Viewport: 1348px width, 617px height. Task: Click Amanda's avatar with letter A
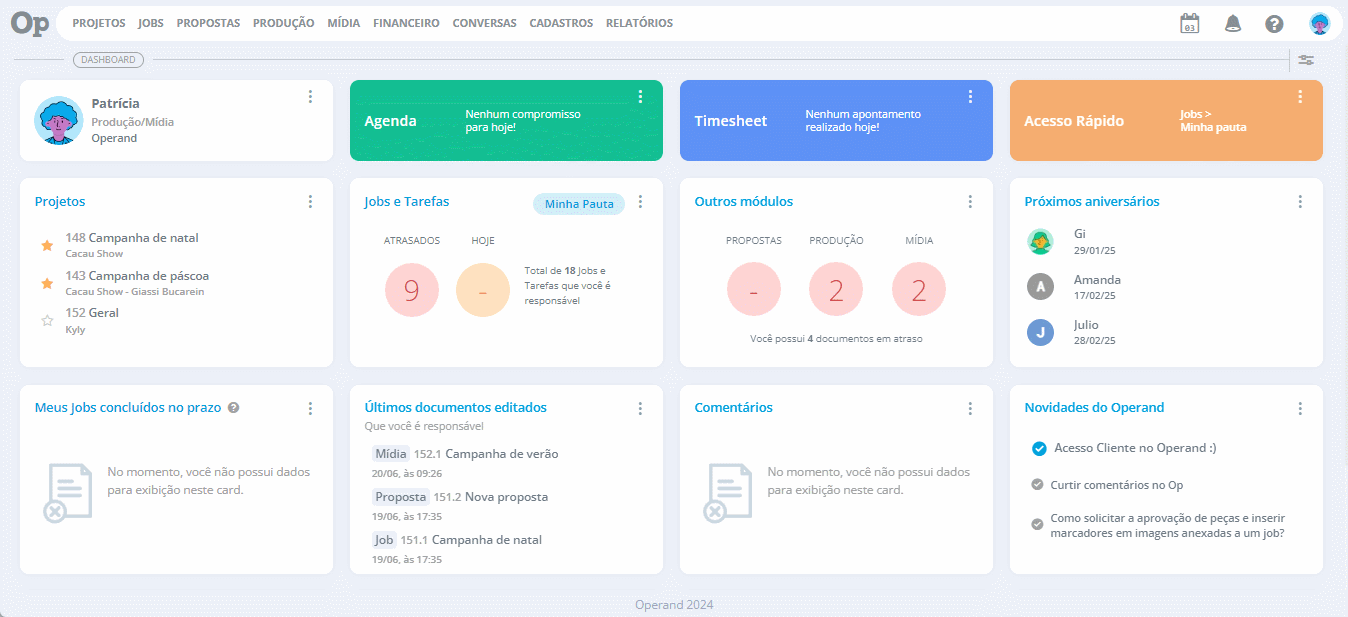(x=1041, y=287)
